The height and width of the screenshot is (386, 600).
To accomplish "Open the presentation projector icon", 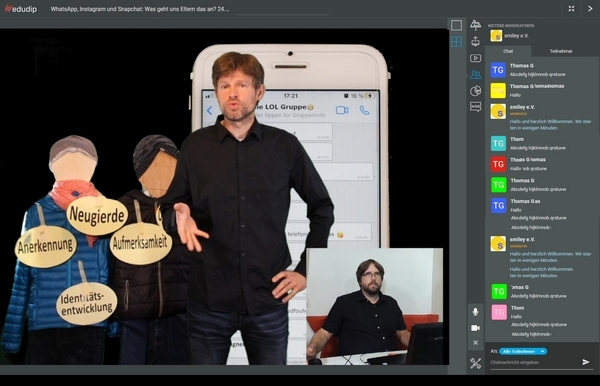I will tap(475, 25).
